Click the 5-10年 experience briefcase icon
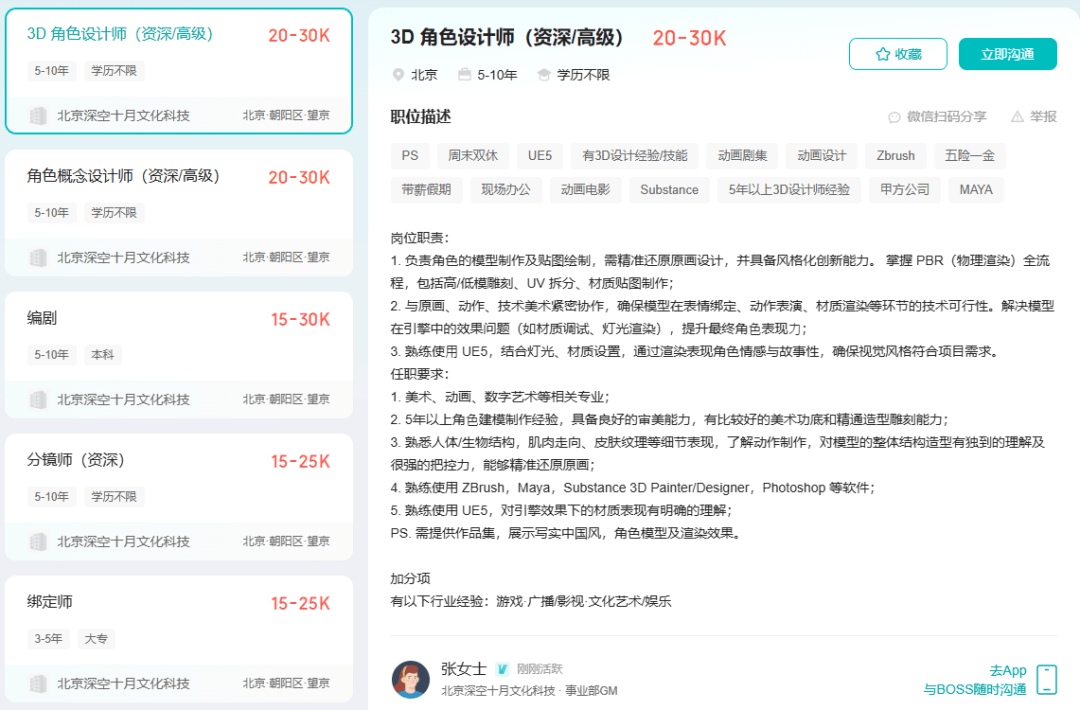 pos(464,75)
